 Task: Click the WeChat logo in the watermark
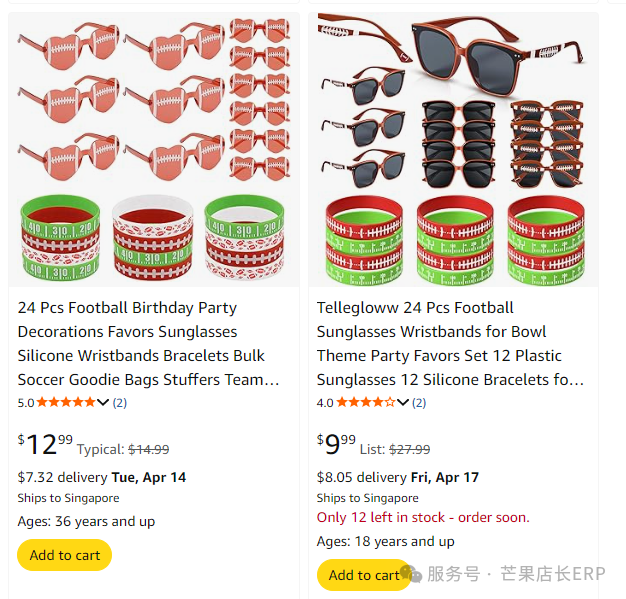409,574
